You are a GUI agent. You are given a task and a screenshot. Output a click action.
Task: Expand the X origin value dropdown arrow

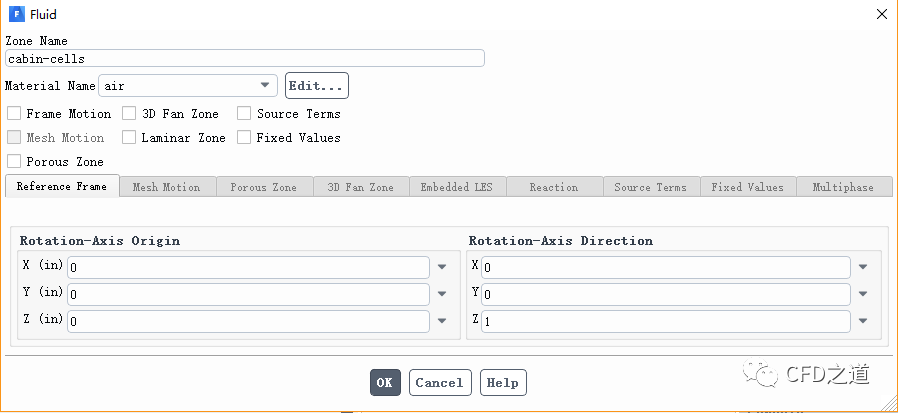(x=441, y=268)
